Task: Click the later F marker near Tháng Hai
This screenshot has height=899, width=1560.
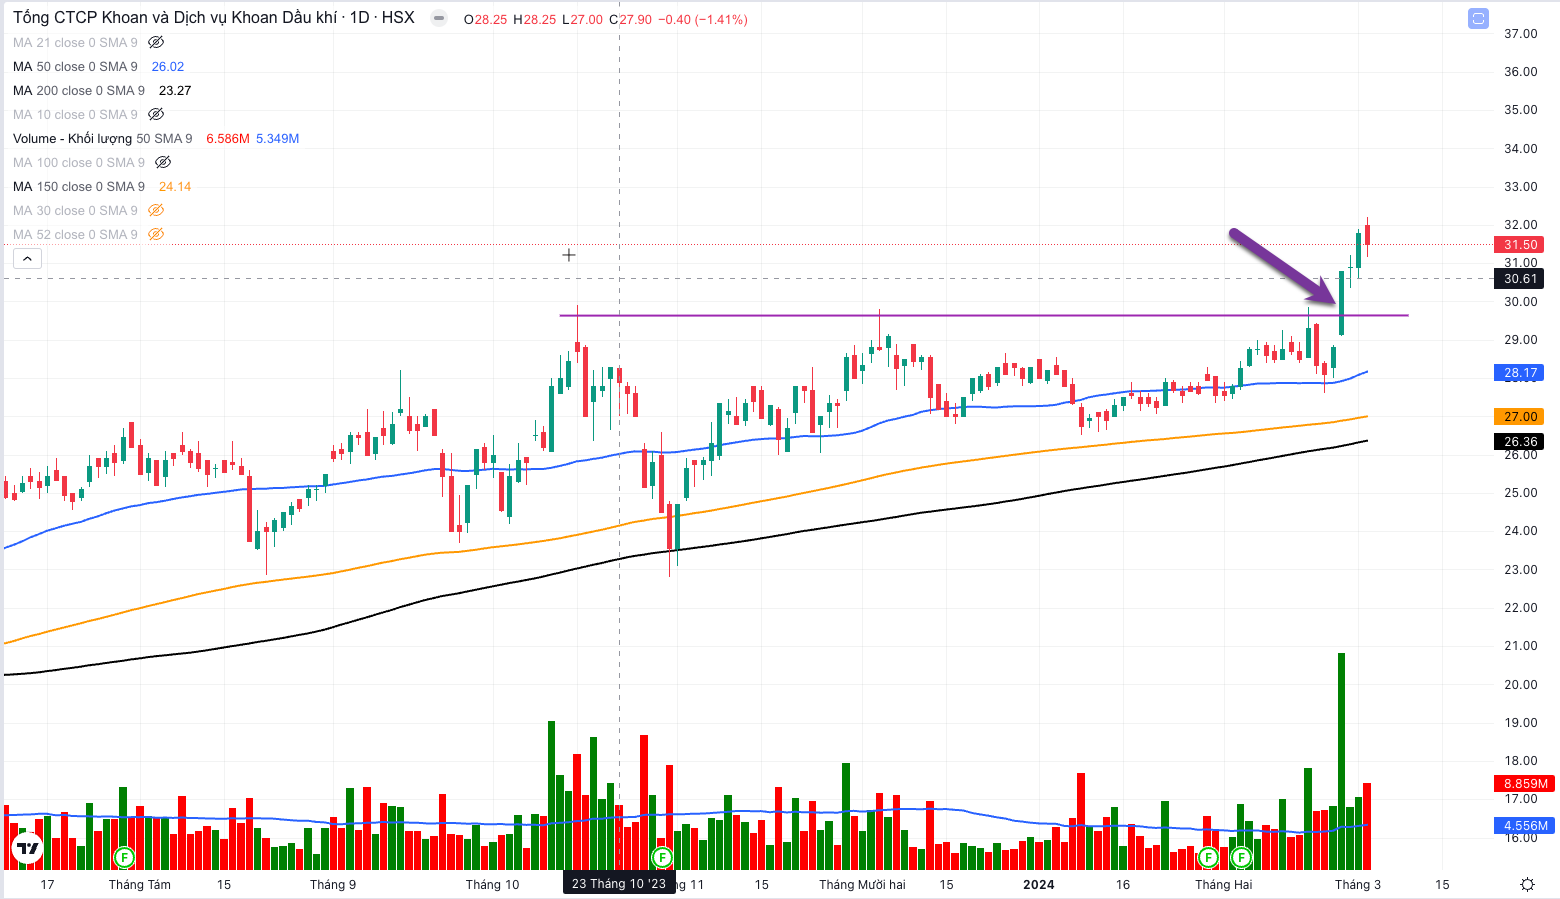Action: coord(1241,857)
